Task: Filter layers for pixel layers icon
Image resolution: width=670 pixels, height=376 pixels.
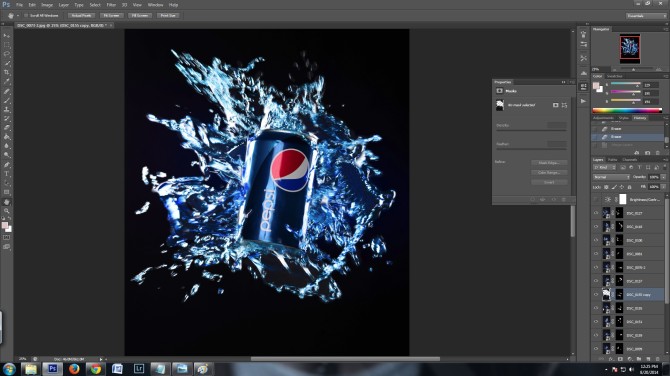Action: 623,167
